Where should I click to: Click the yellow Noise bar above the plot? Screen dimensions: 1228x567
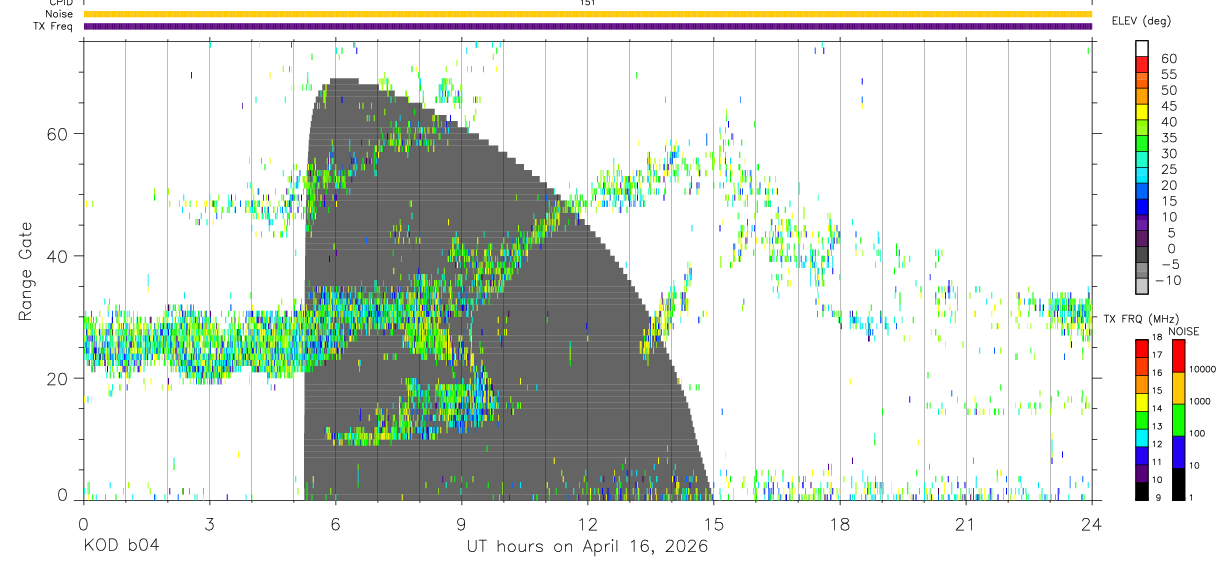[587, 14]
